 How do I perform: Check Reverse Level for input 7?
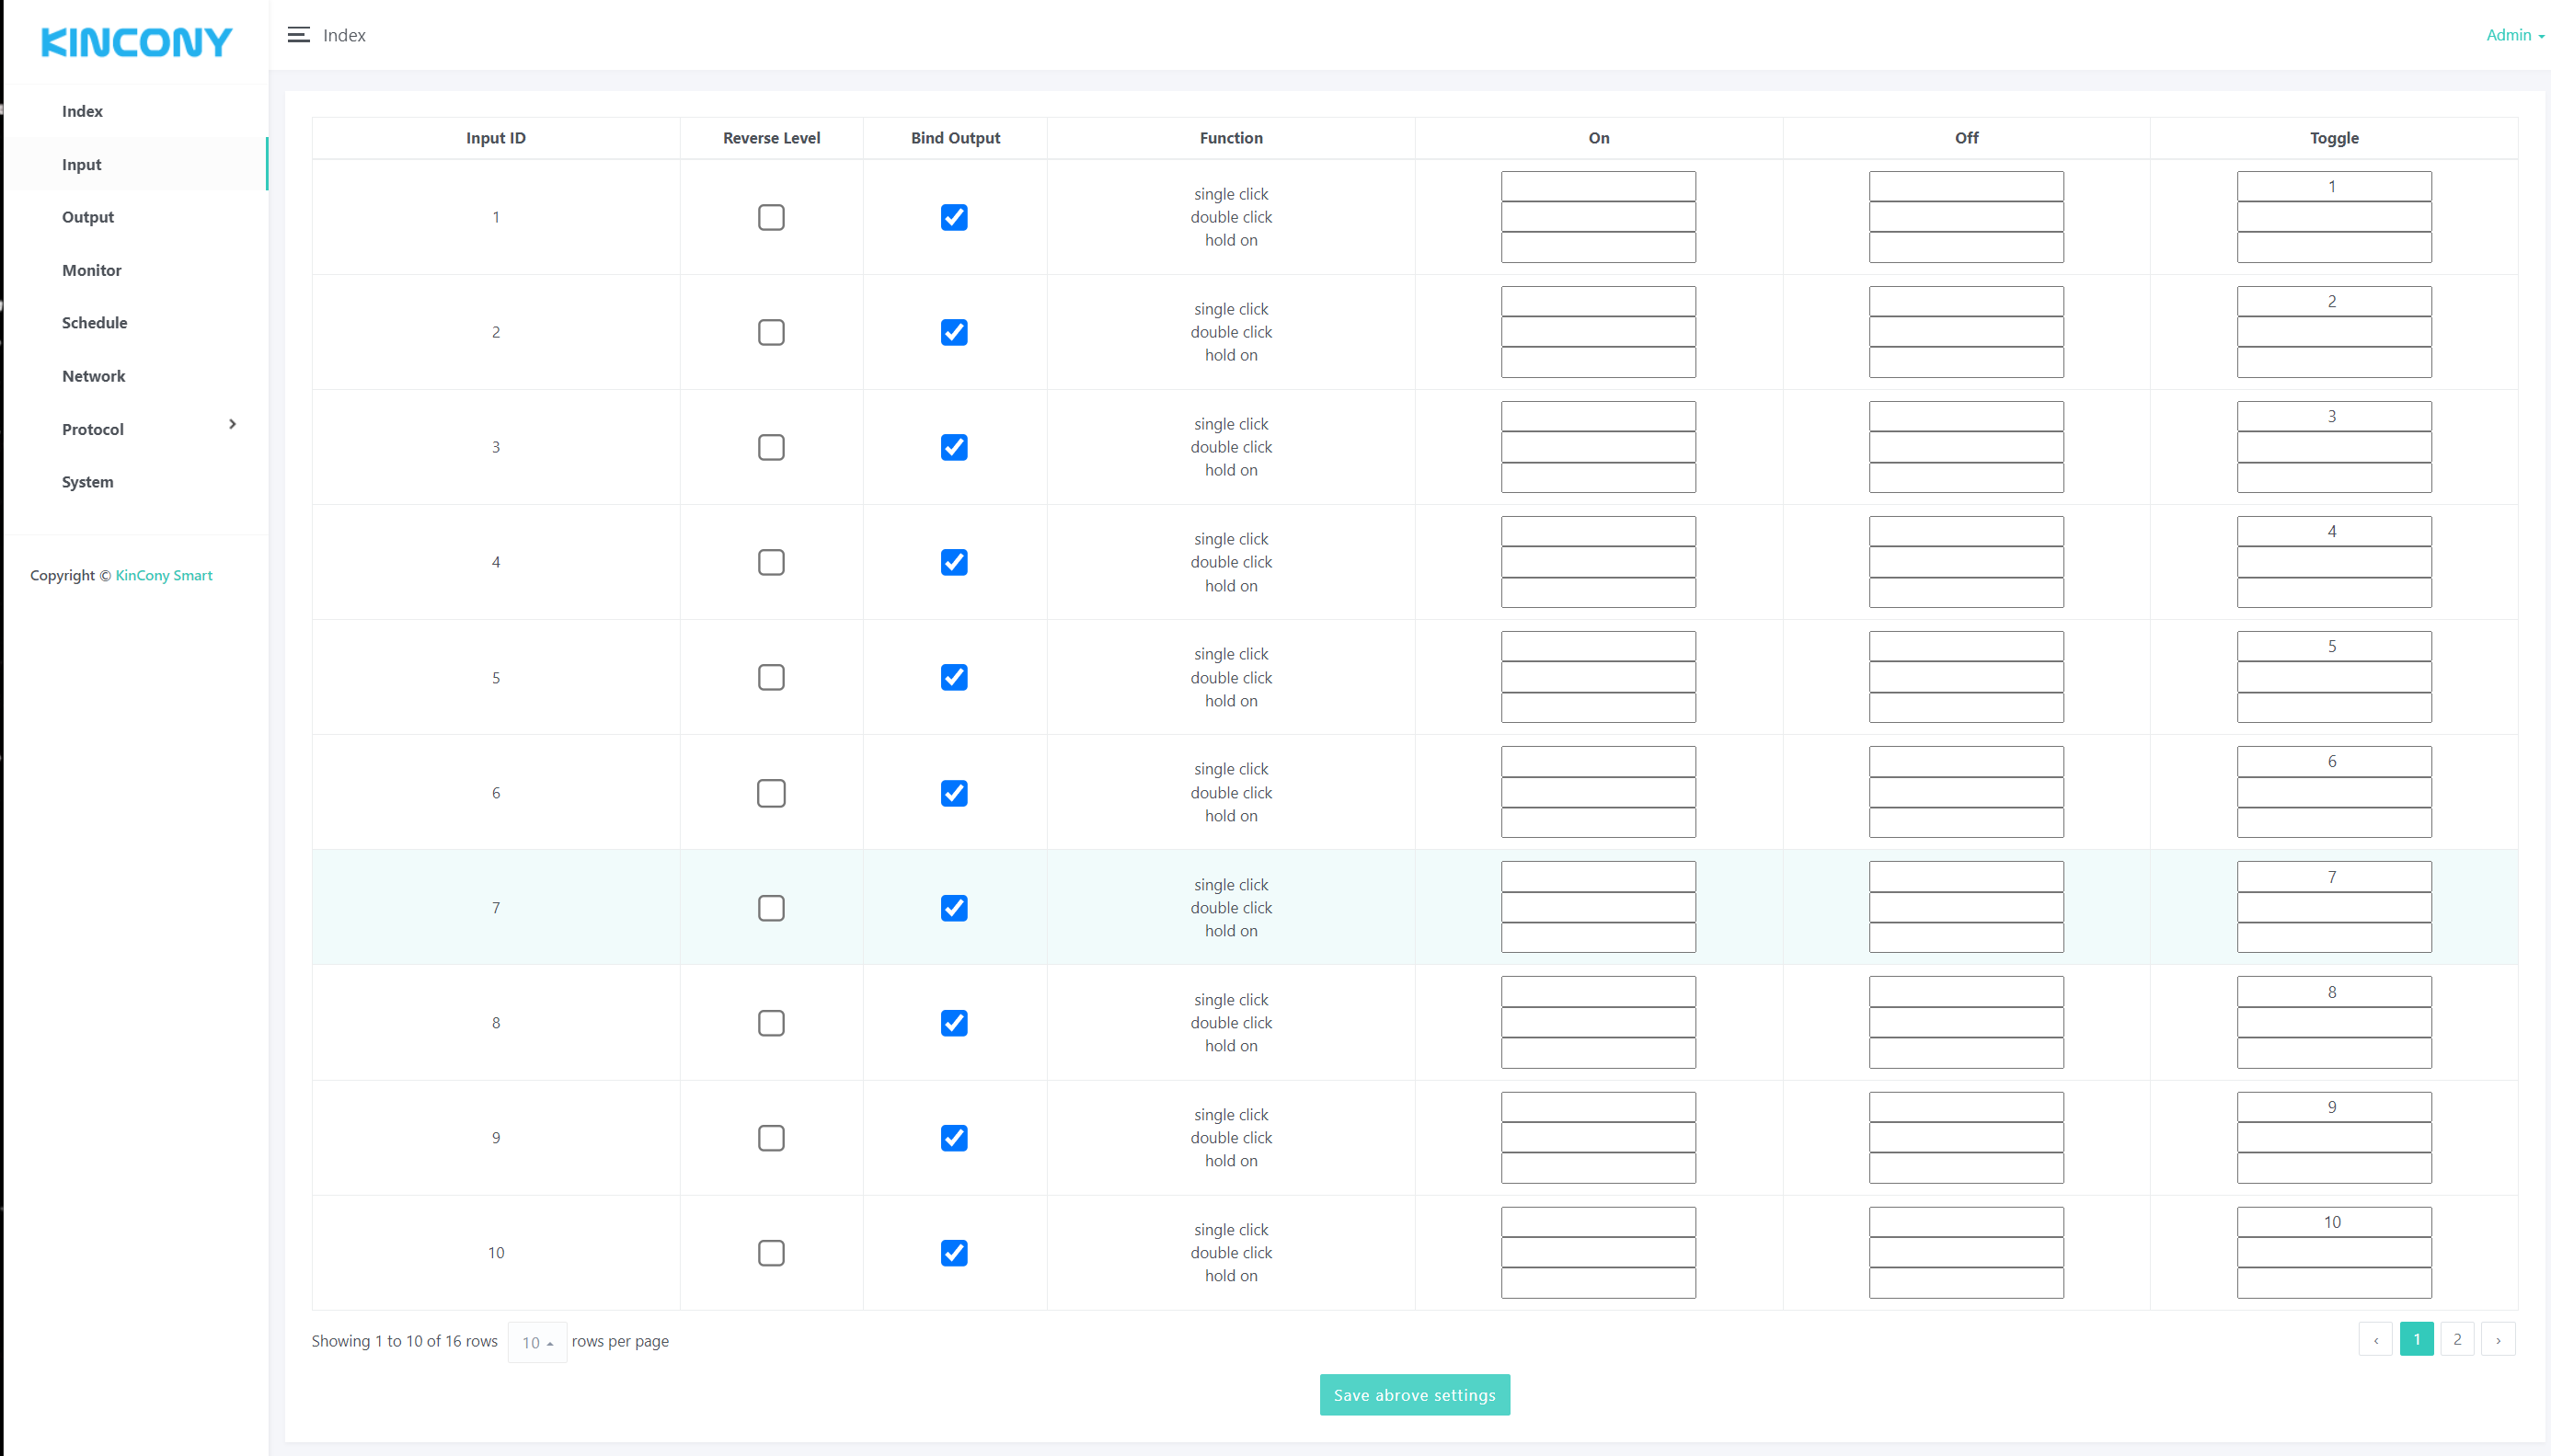tap(771, 908)
